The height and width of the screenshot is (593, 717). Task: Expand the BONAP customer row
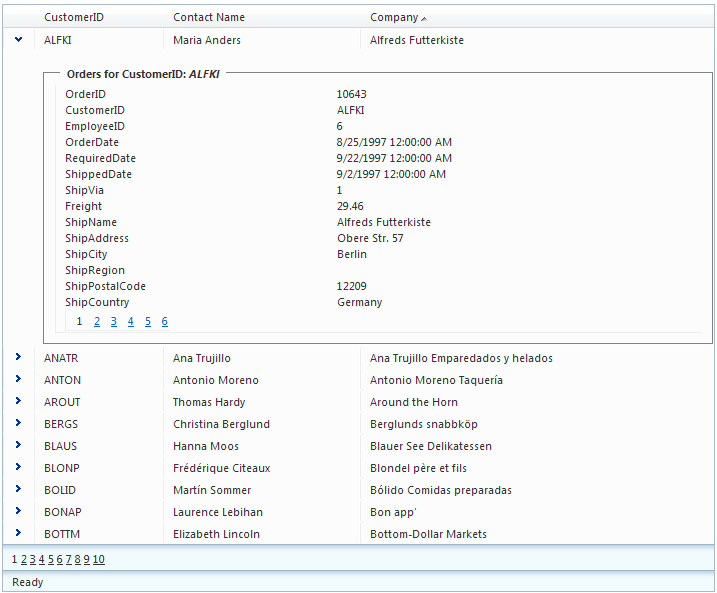[x=18, y=510]
